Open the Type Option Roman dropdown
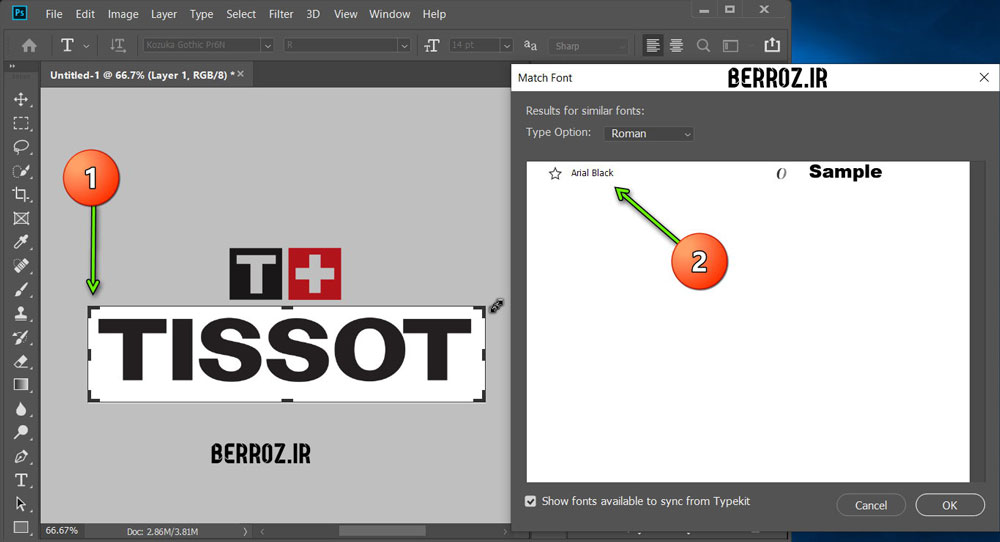Screen dimensions: 1000x542 point(648,134)
